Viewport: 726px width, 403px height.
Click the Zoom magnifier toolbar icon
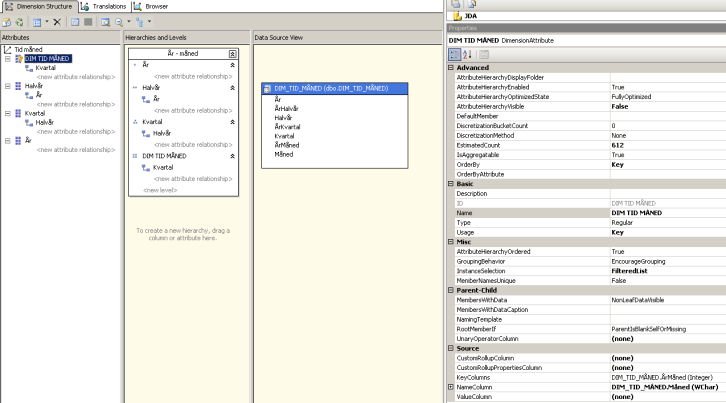pos(119,22)
